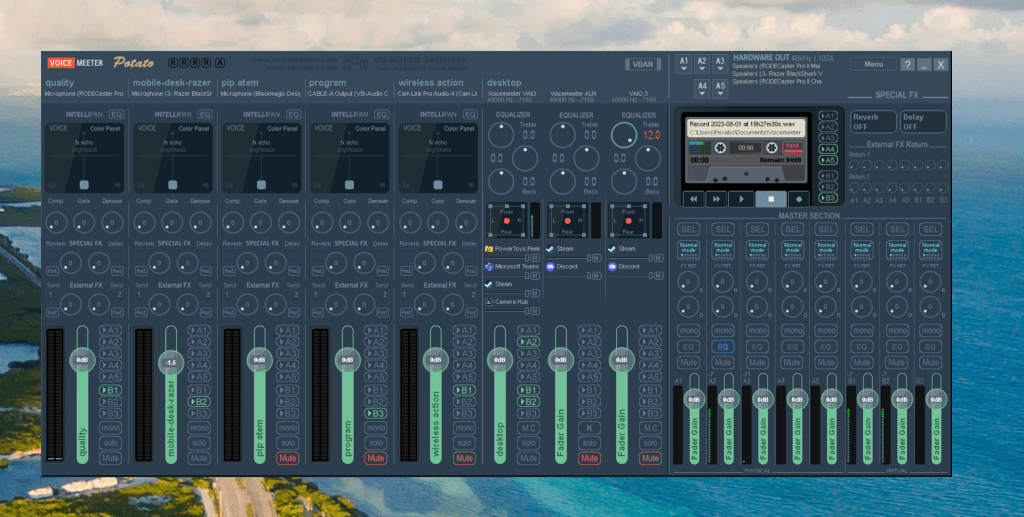1024x517 pixels.
Task: Open the A4 hardware output device dropdown
Action: (x=702, y=88)
